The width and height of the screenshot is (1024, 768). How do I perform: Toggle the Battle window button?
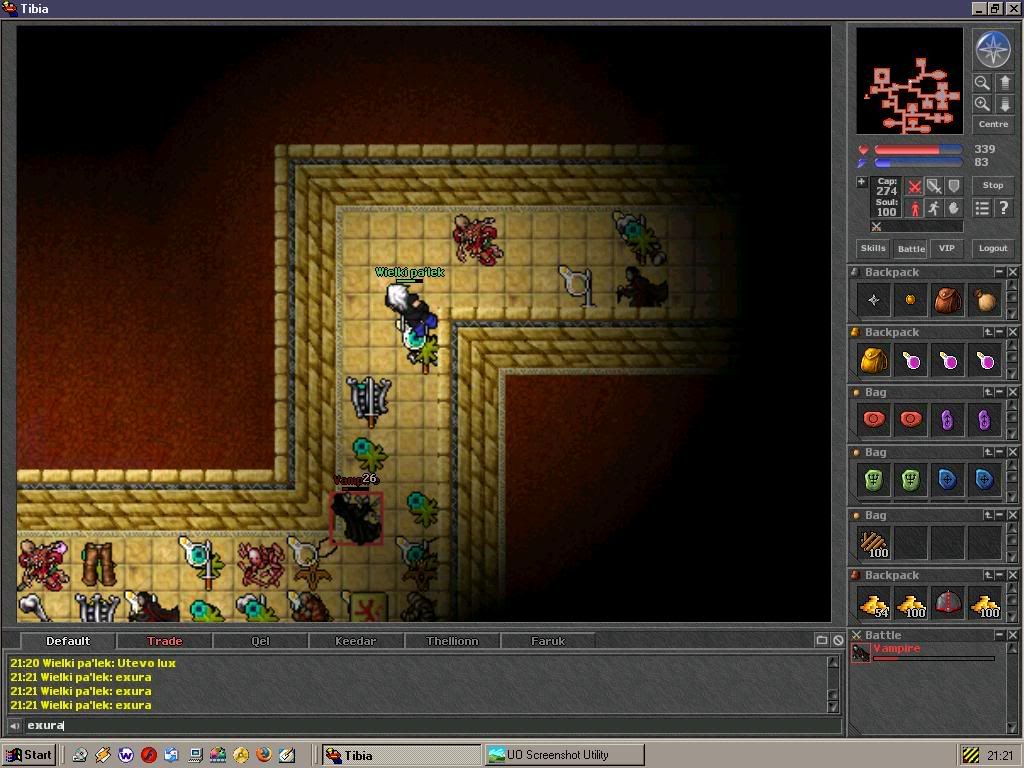pos(911,248)
